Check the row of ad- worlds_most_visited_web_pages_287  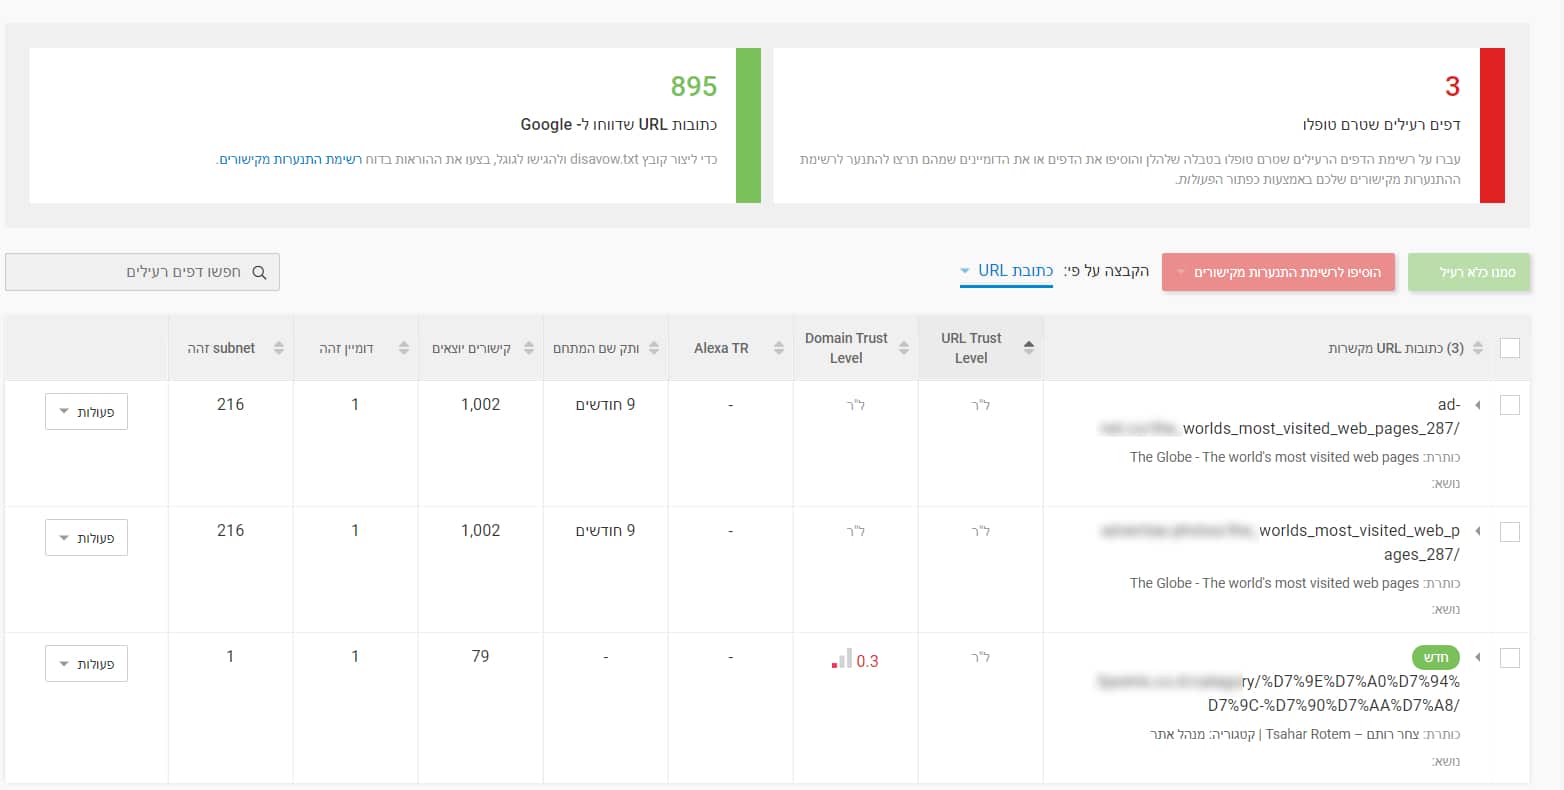click(x=1510, y=405)
